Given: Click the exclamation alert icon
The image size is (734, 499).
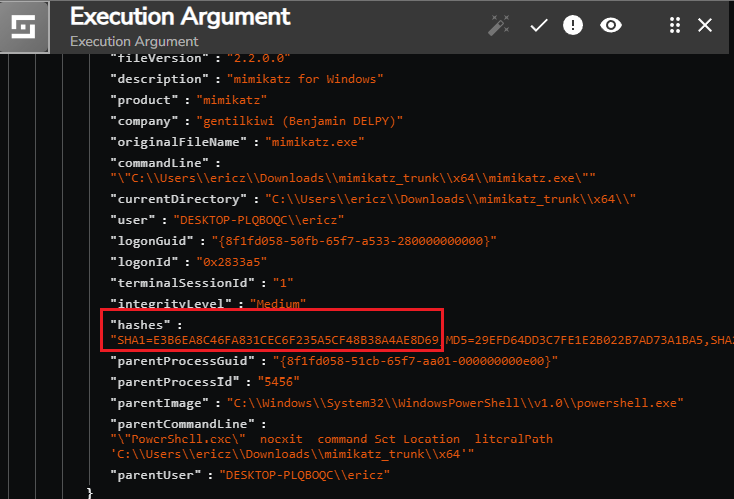Looking at the screenshot, I should 573,25.
